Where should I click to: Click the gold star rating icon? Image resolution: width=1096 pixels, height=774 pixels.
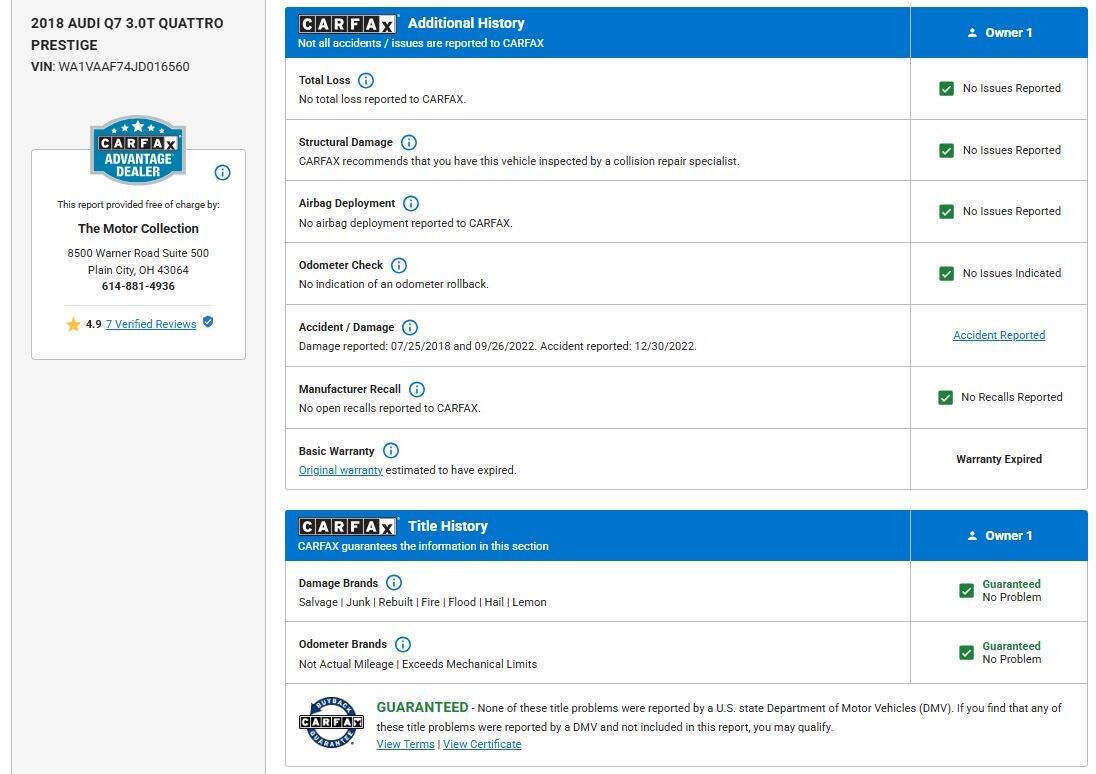pos(73,324)
